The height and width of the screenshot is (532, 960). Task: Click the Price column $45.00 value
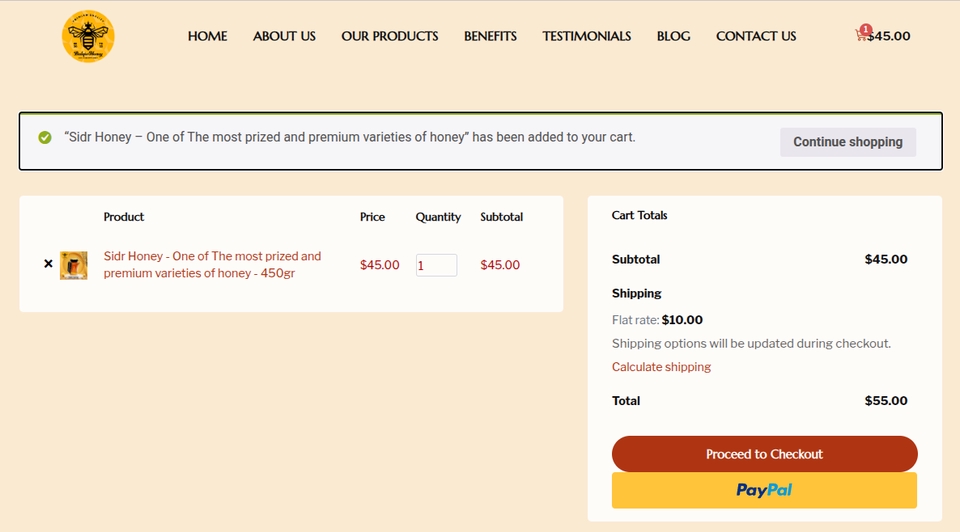pos(380,264)
